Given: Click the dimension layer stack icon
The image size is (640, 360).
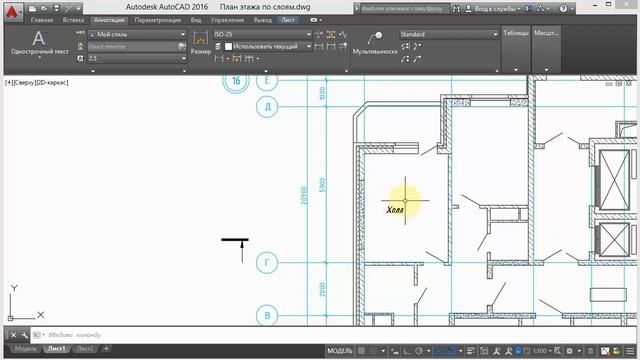Looking at the screenshot, I should click(x=218, y=47).
